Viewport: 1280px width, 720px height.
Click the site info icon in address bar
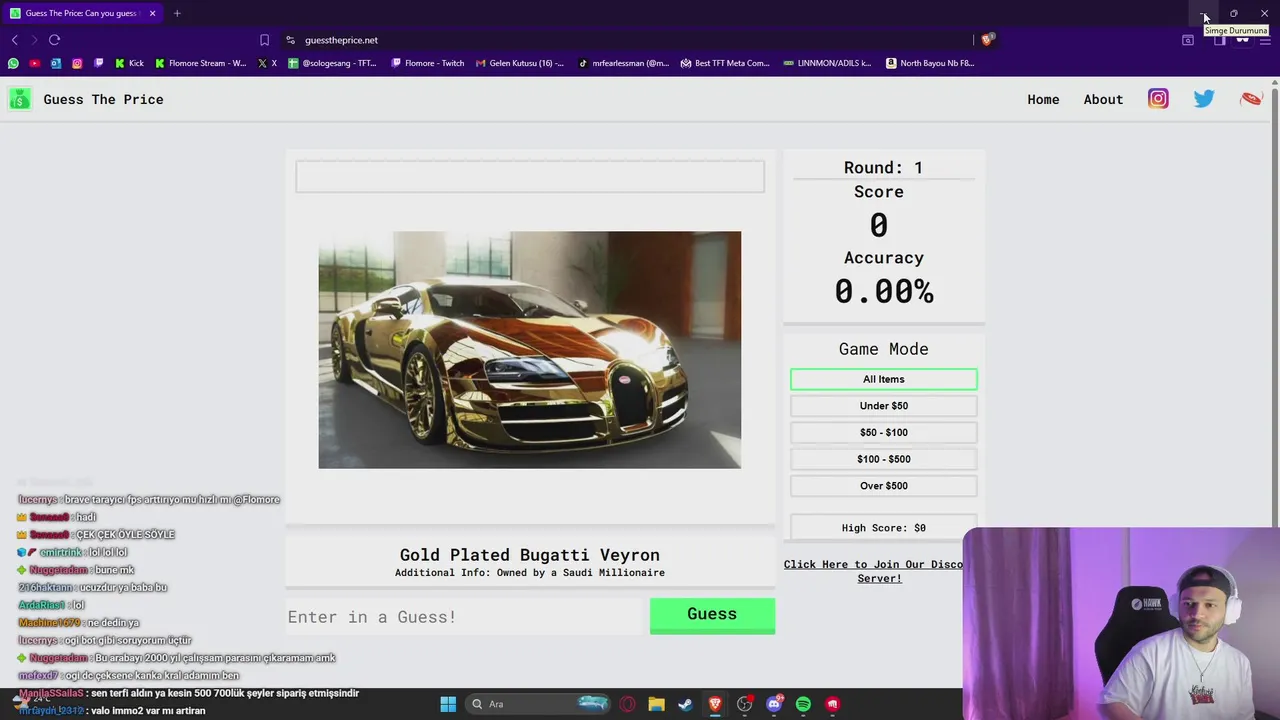(290, 40)
